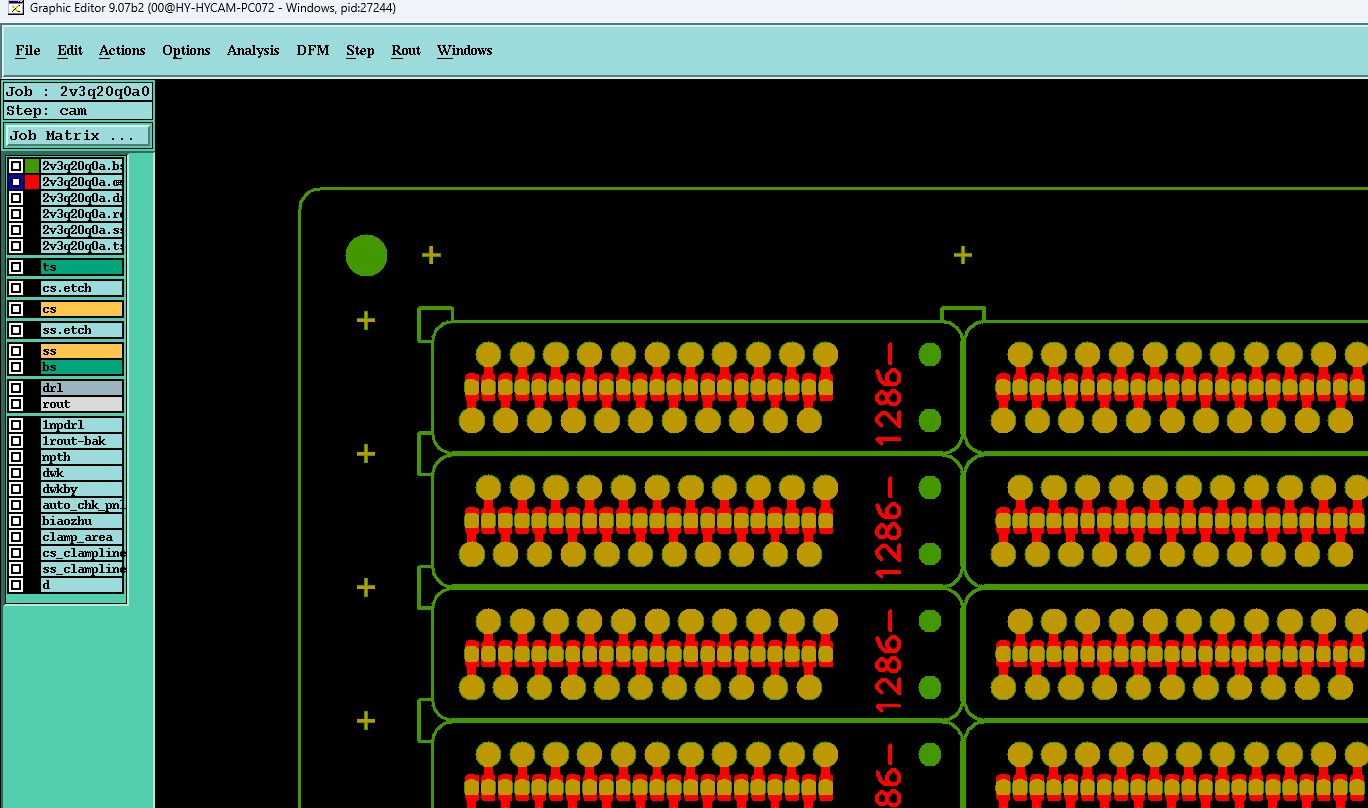Click the Job : 2v3q20q0a0 label
1368x808 pixels.
[x=78, y=91]
